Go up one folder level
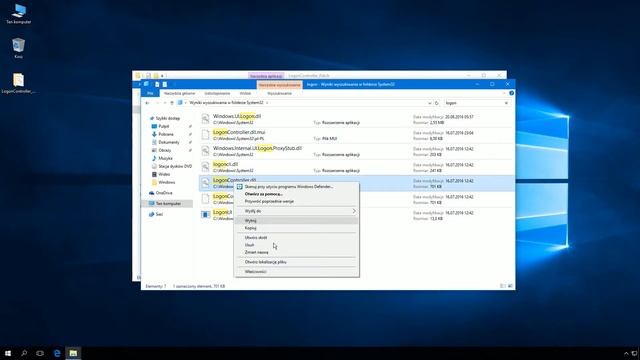640x360 pixels. (x=172, y=103)
